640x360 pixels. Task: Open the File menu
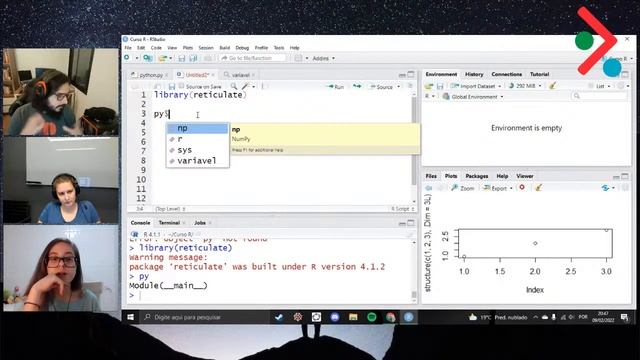[x=128, y=48]
